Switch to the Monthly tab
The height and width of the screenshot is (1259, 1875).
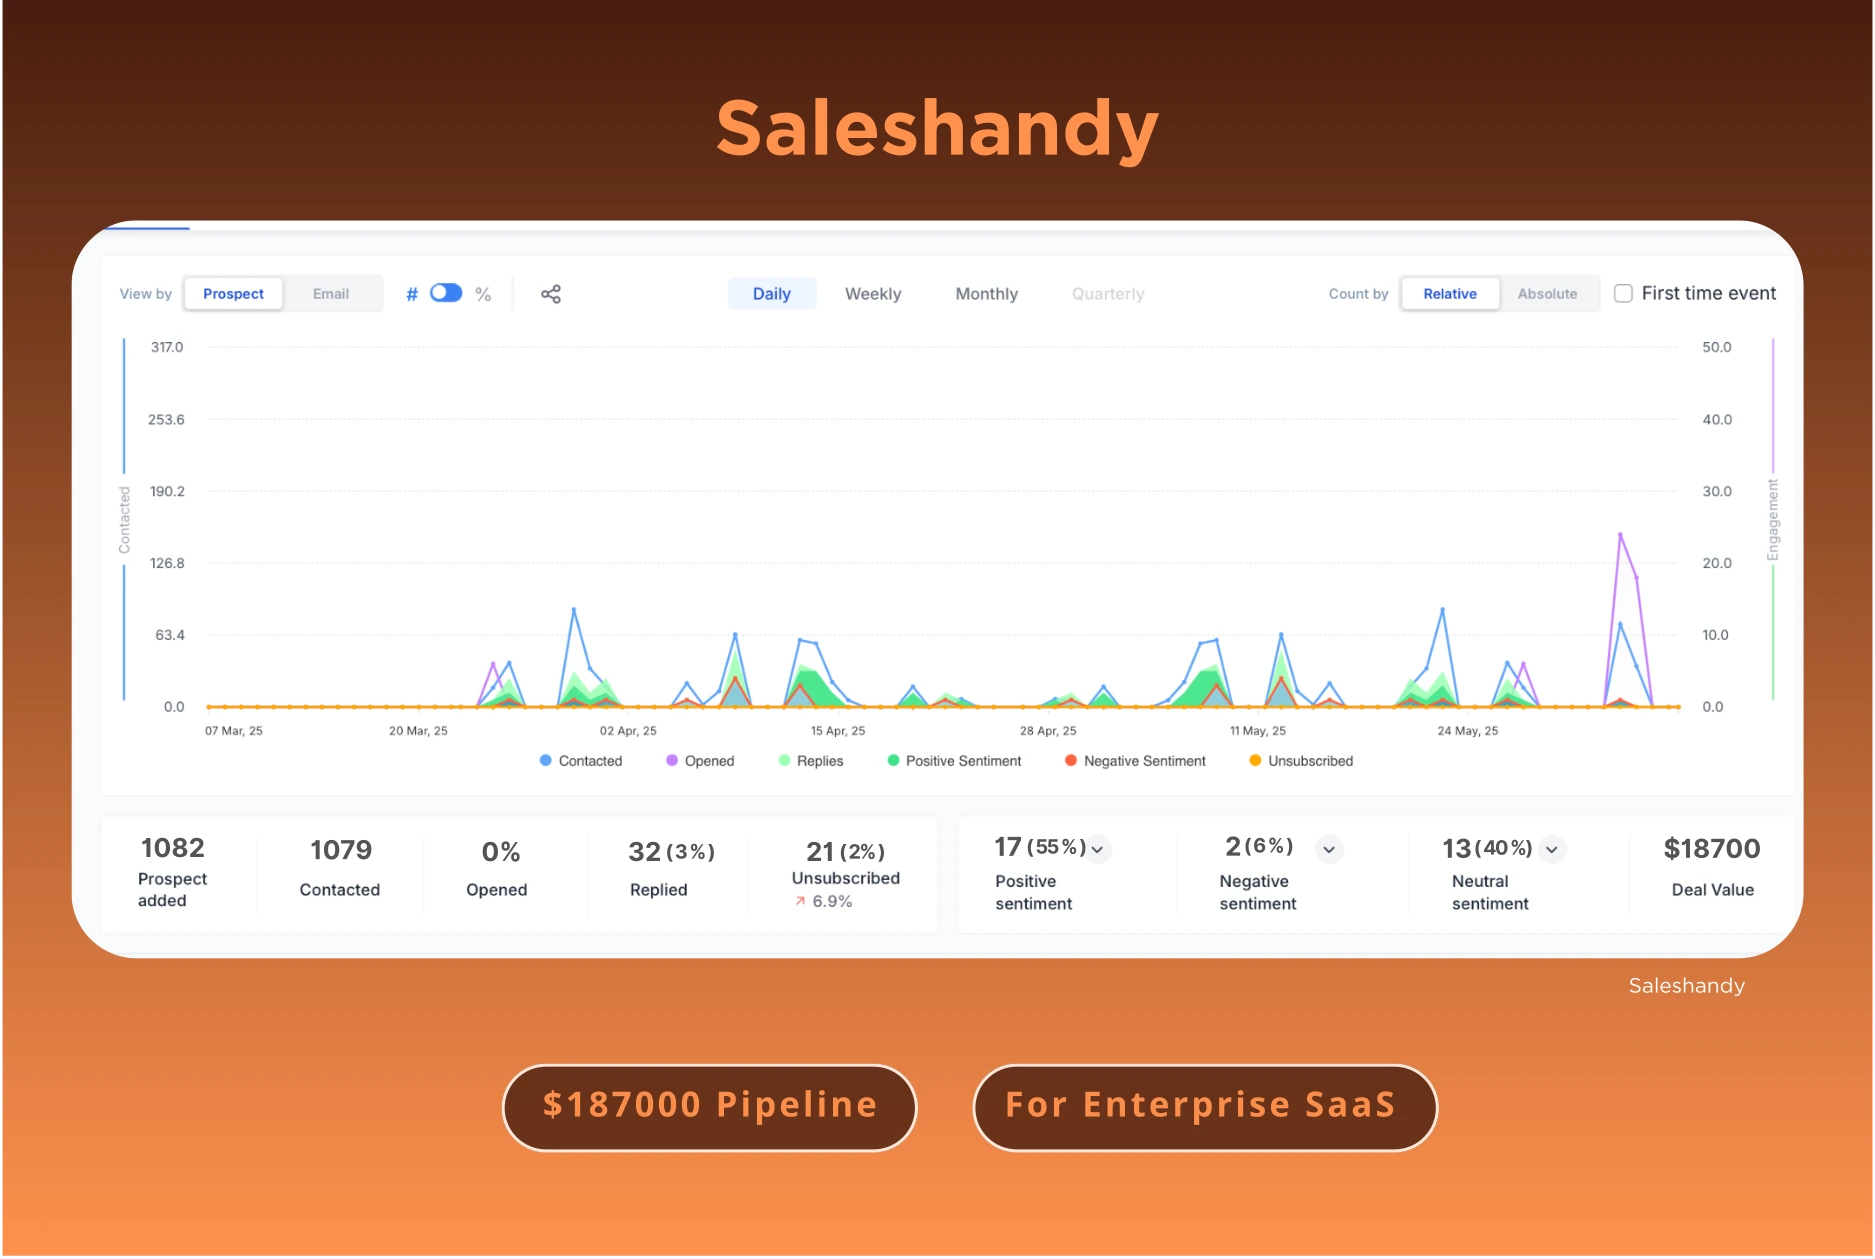(x=987, y=294)
